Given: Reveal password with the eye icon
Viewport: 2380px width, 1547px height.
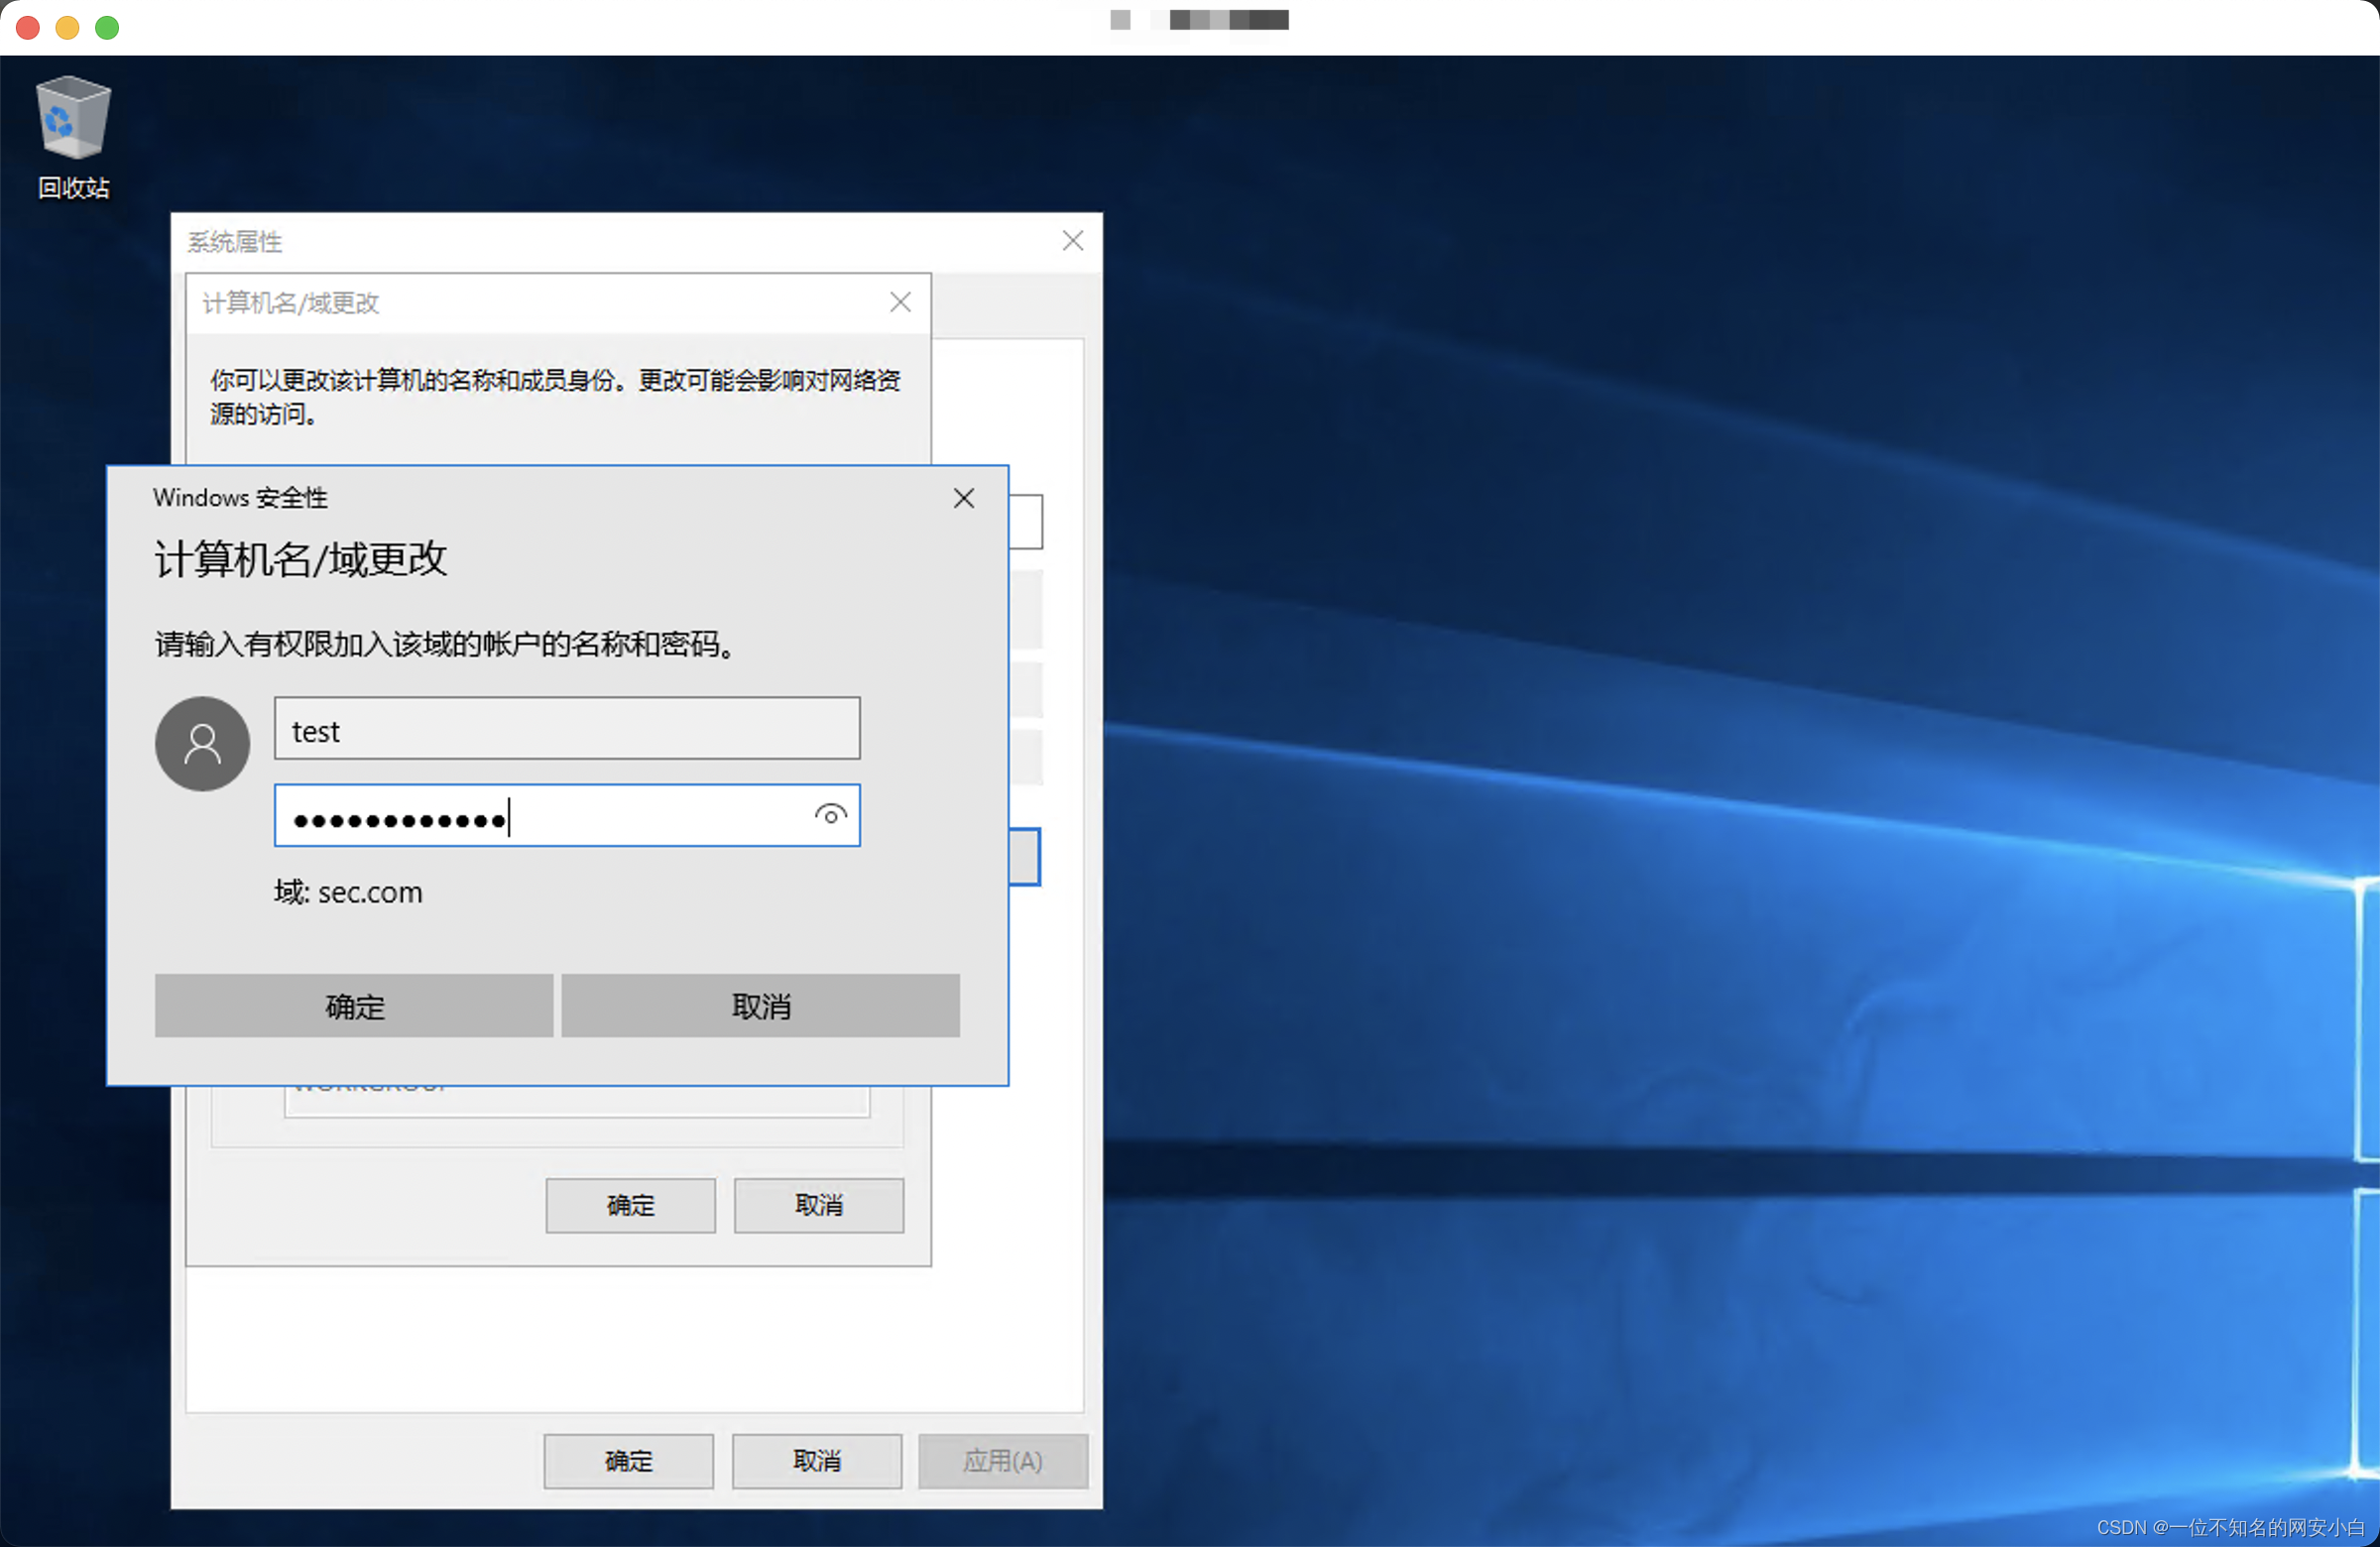Looking at the screenshot, I should [830, 815].
